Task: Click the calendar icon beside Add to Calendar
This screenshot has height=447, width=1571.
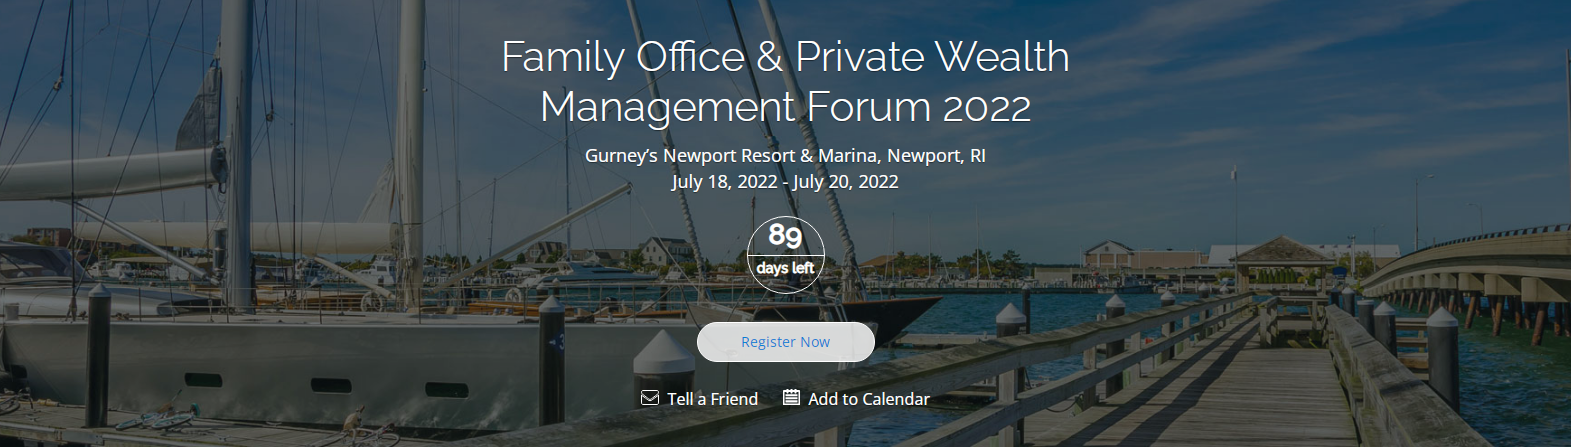Action: tap(791, 397)
